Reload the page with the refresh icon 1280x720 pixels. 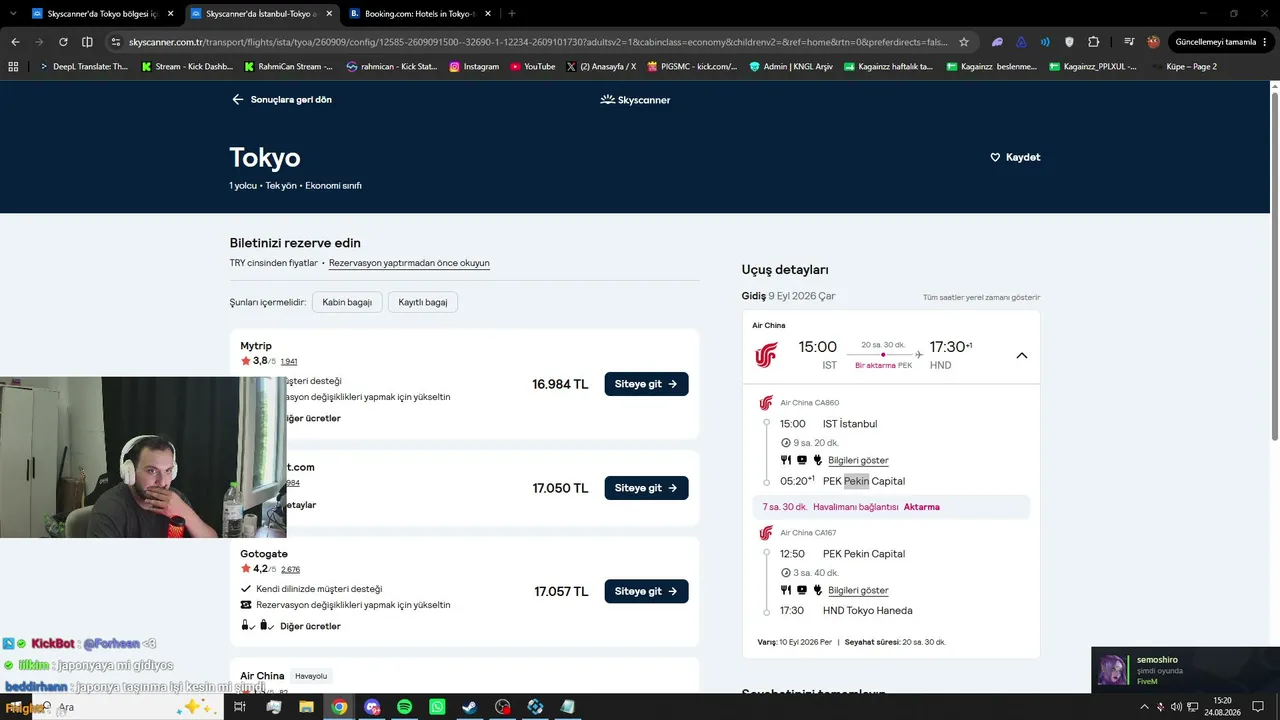63,42
